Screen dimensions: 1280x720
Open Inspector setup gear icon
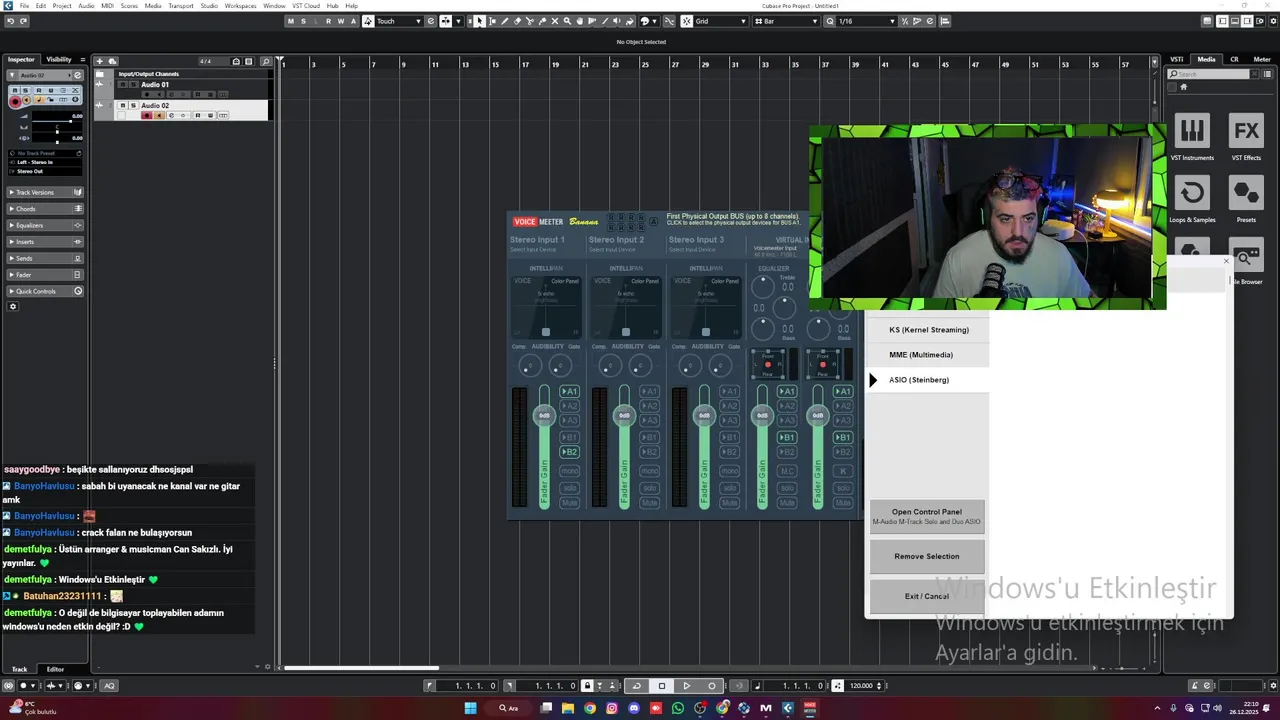13,306
